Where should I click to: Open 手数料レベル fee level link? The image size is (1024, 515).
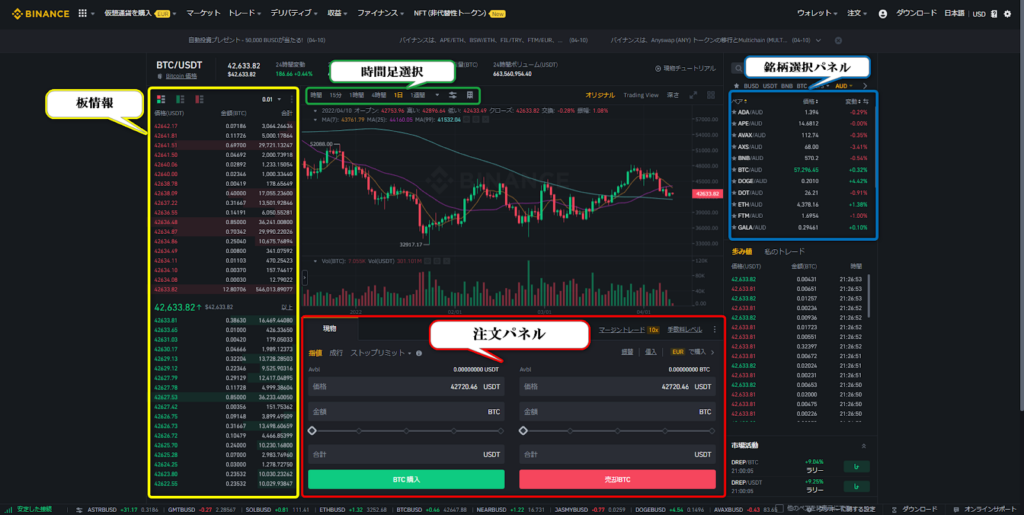coord(684,330)
